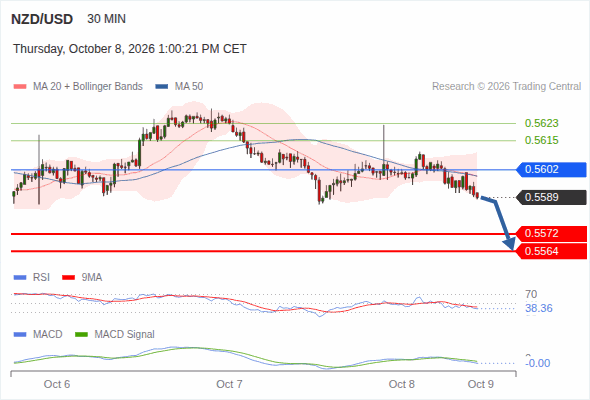Click the Oct 8 date axis label
This screenshot has height=400, width=590.
tap(401, 384)
